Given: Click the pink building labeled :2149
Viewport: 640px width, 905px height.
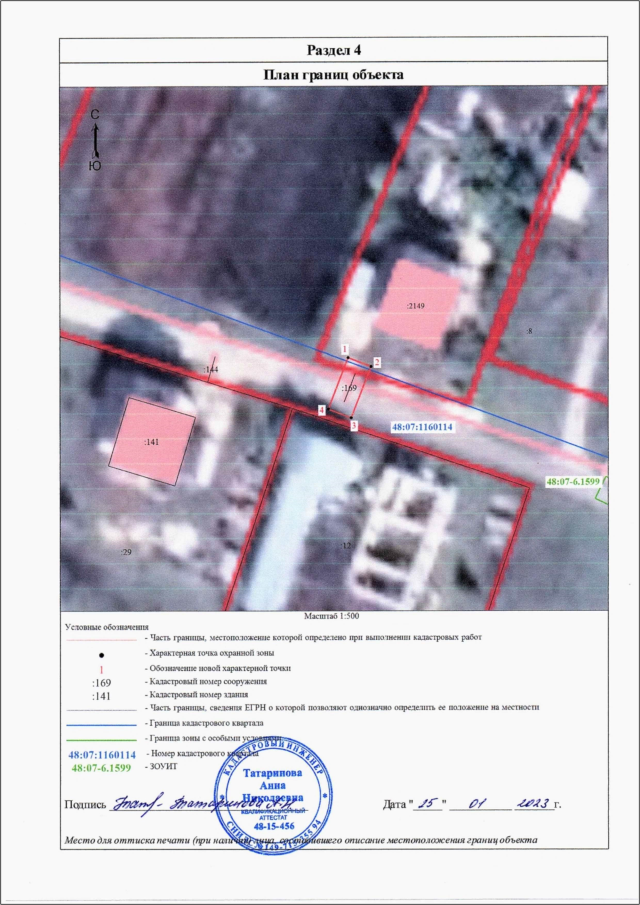Looking at the screenshot, I should 417,305.
